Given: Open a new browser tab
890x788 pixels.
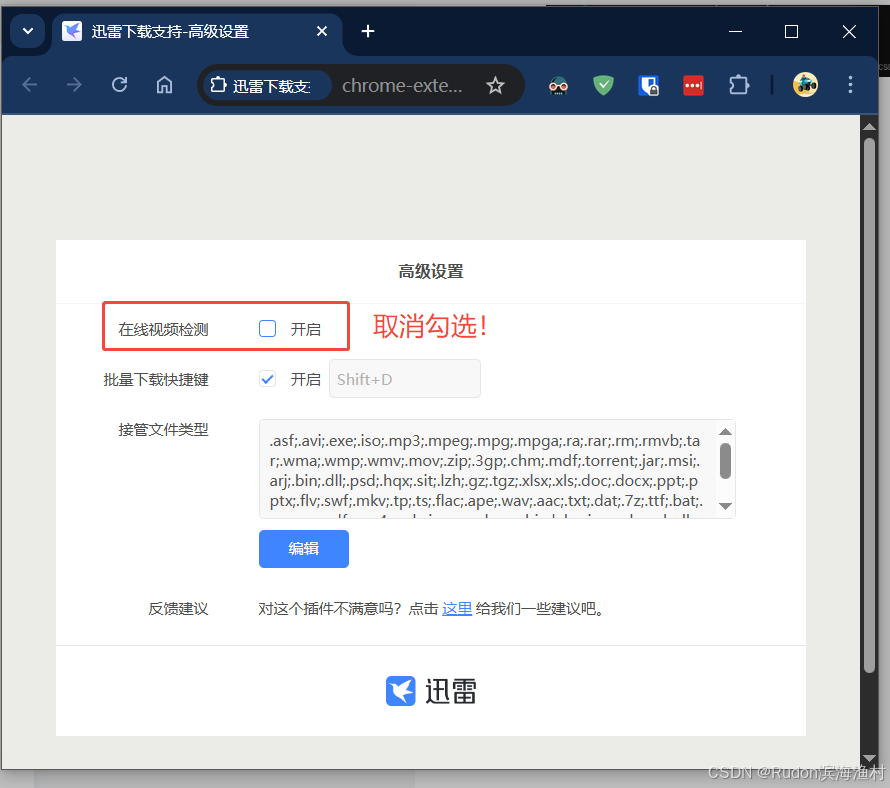Looking at the screenshot, I should 368,31.
